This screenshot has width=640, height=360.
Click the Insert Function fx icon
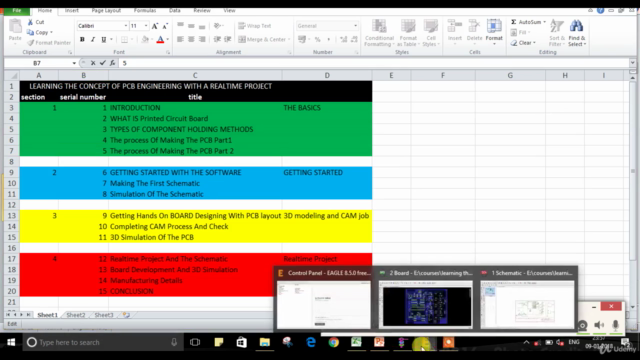coord(112,63)
